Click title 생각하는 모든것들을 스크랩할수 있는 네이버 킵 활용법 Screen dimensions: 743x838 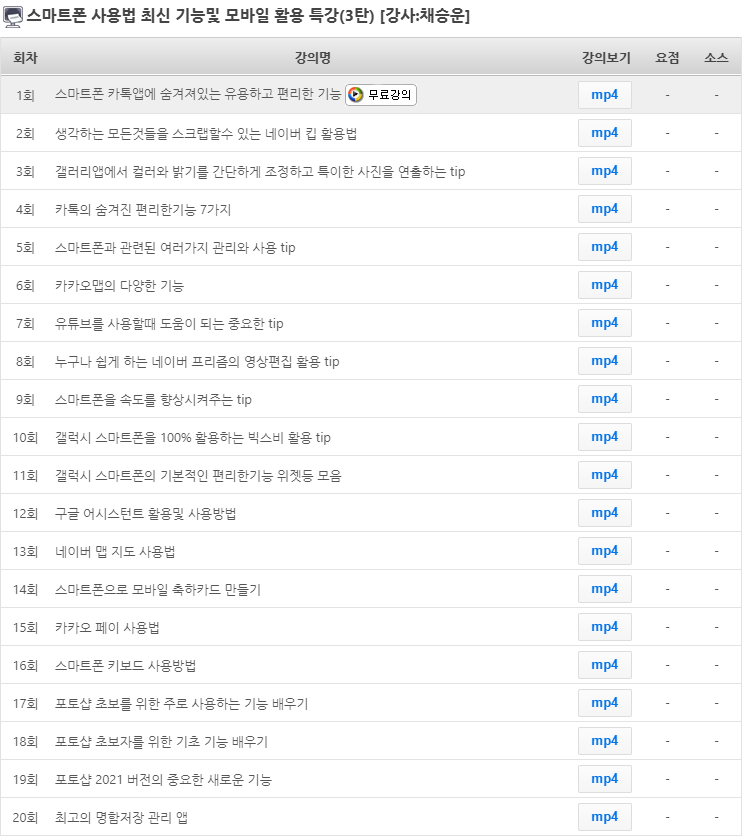(206, 133)
